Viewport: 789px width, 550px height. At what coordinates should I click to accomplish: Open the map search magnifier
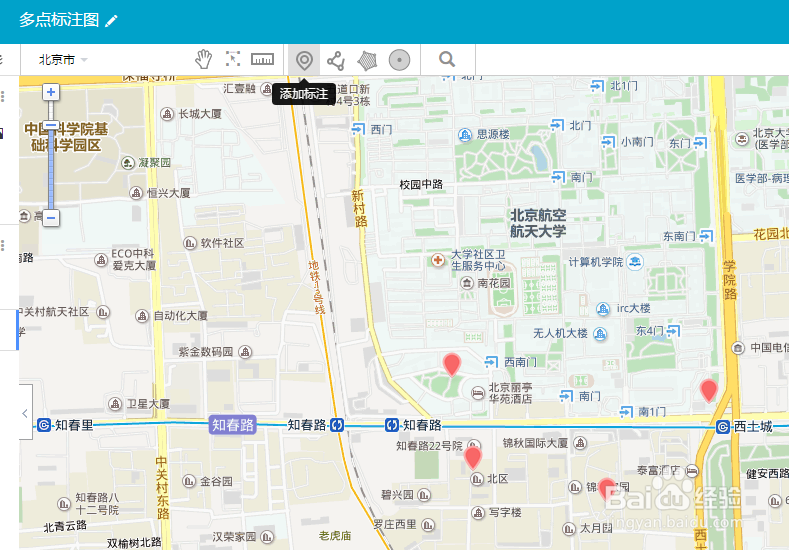tap(447, 59)
